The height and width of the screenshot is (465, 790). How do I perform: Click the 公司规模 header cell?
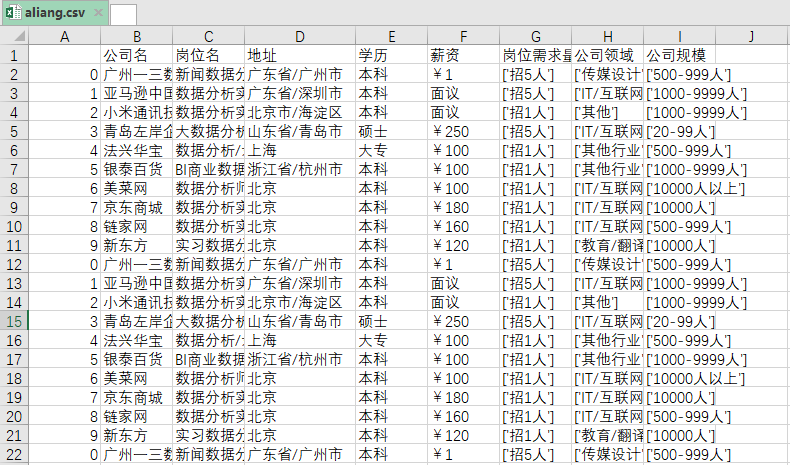tap(680, 55)
